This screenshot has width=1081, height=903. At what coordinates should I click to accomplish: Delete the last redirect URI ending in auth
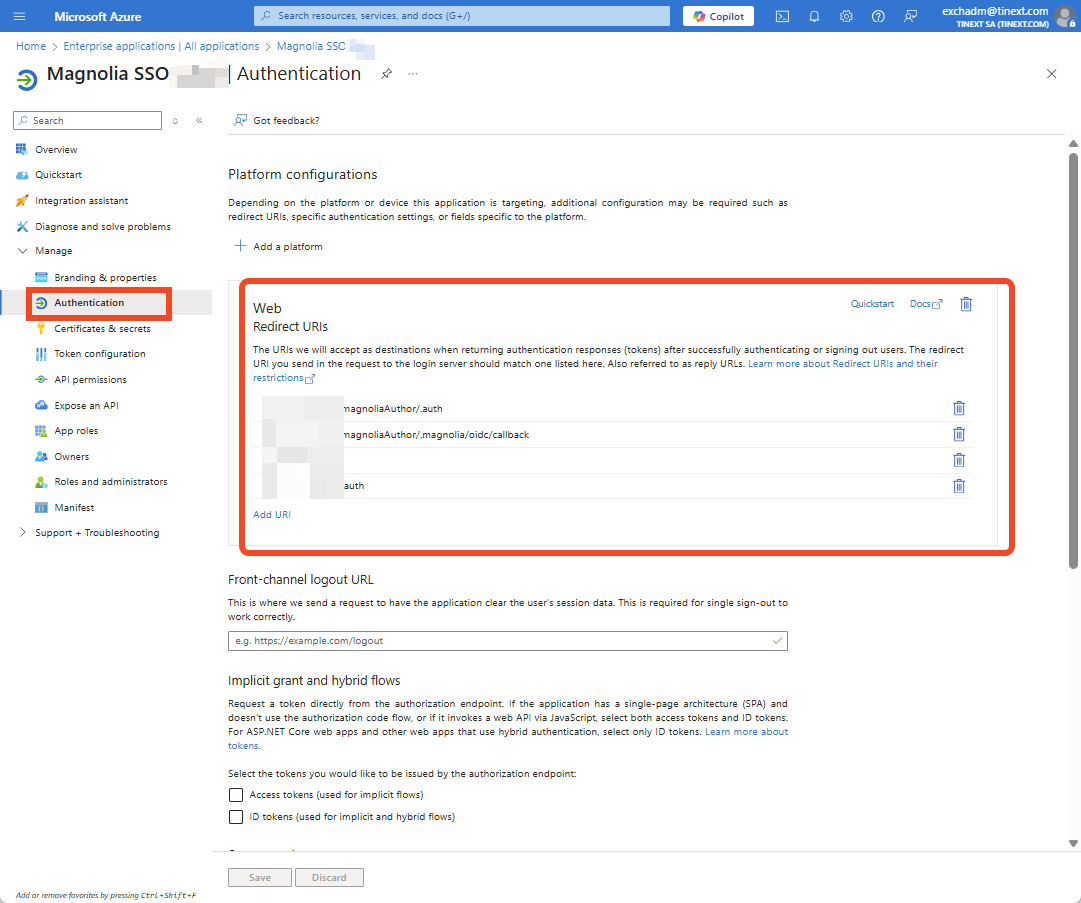[958, 486]
